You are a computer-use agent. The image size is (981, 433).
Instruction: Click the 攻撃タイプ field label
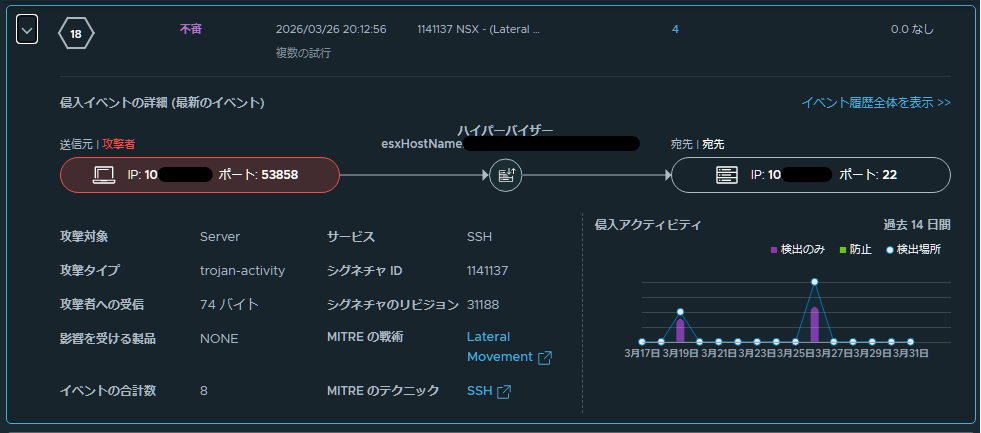click(89, 270)
